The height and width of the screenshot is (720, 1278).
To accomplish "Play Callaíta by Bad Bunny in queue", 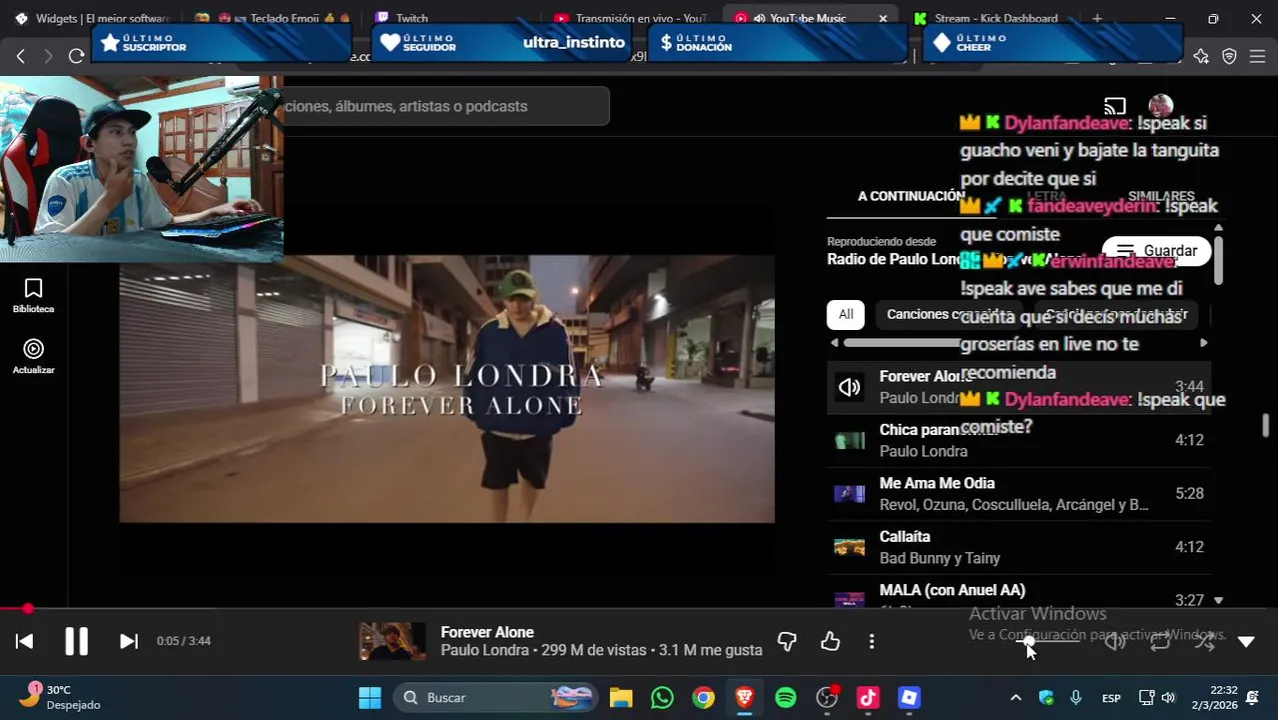I will (1018, 547).
